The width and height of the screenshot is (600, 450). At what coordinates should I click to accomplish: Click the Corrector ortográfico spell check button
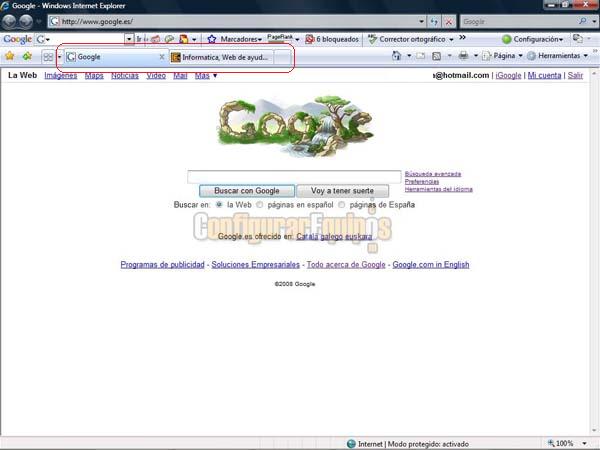[x=406, y=39]
